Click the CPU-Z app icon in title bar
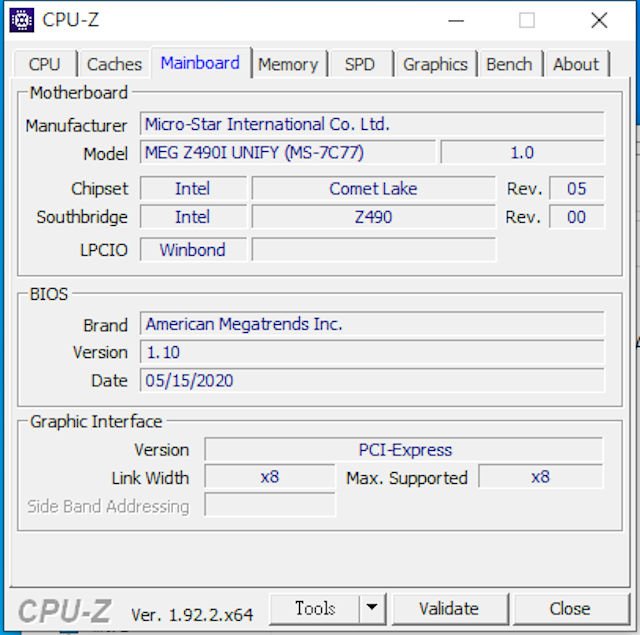640x635 pixels. click(22, 20)
